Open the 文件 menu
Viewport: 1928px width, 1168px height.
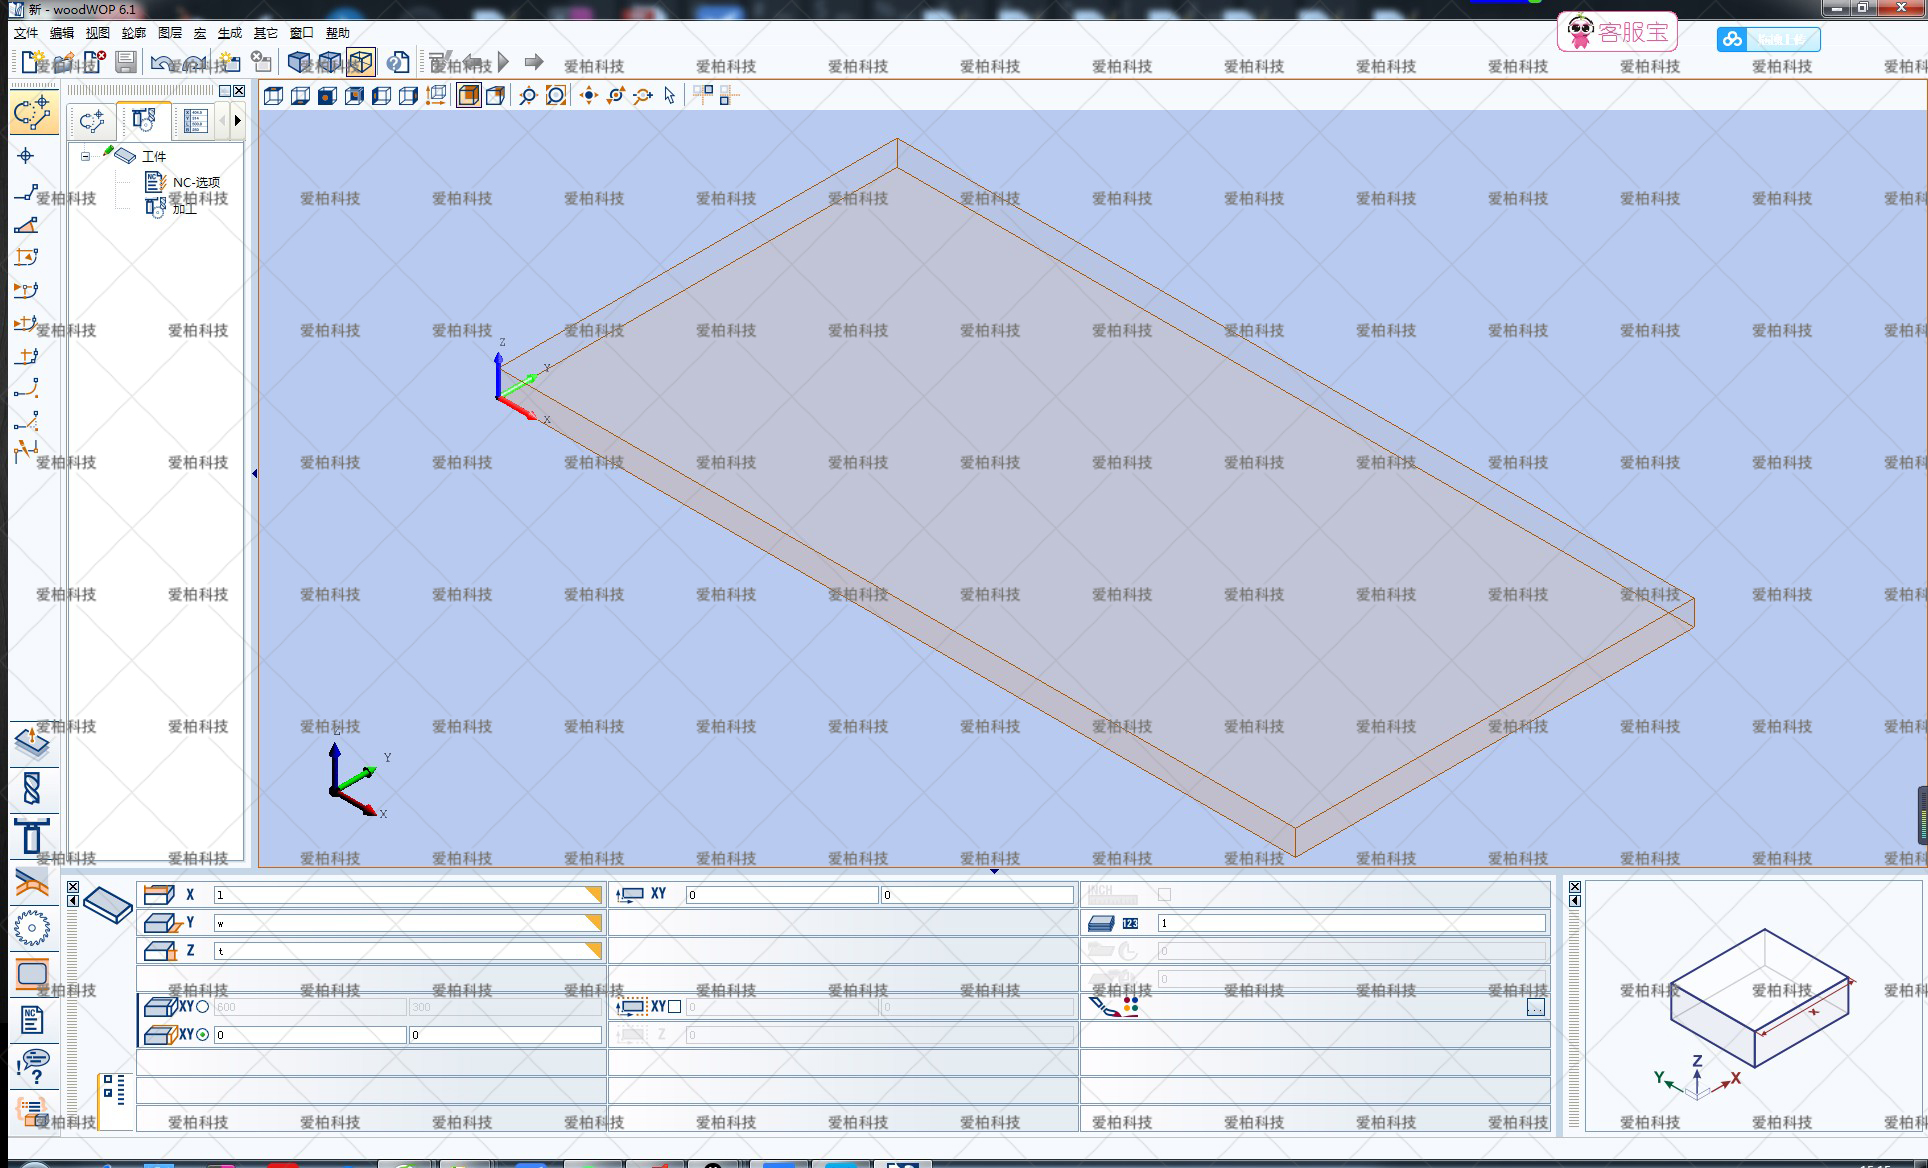coord(26,33)
